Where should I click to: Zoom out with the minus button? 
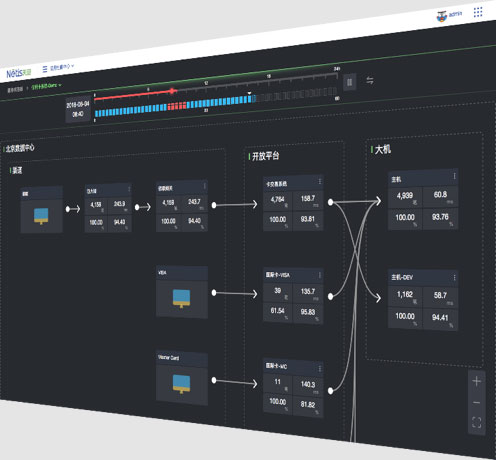477,403
